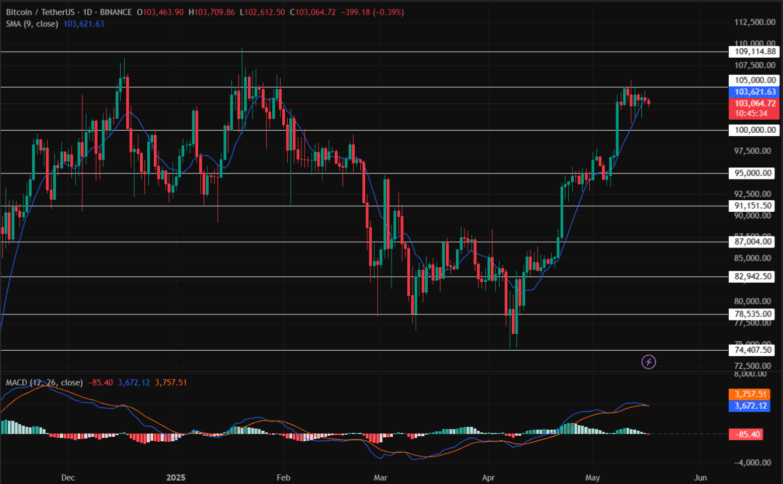The image size is (783, 484).
Task: Click the 107,500.00 price scale value
Action: pos(754,65)
